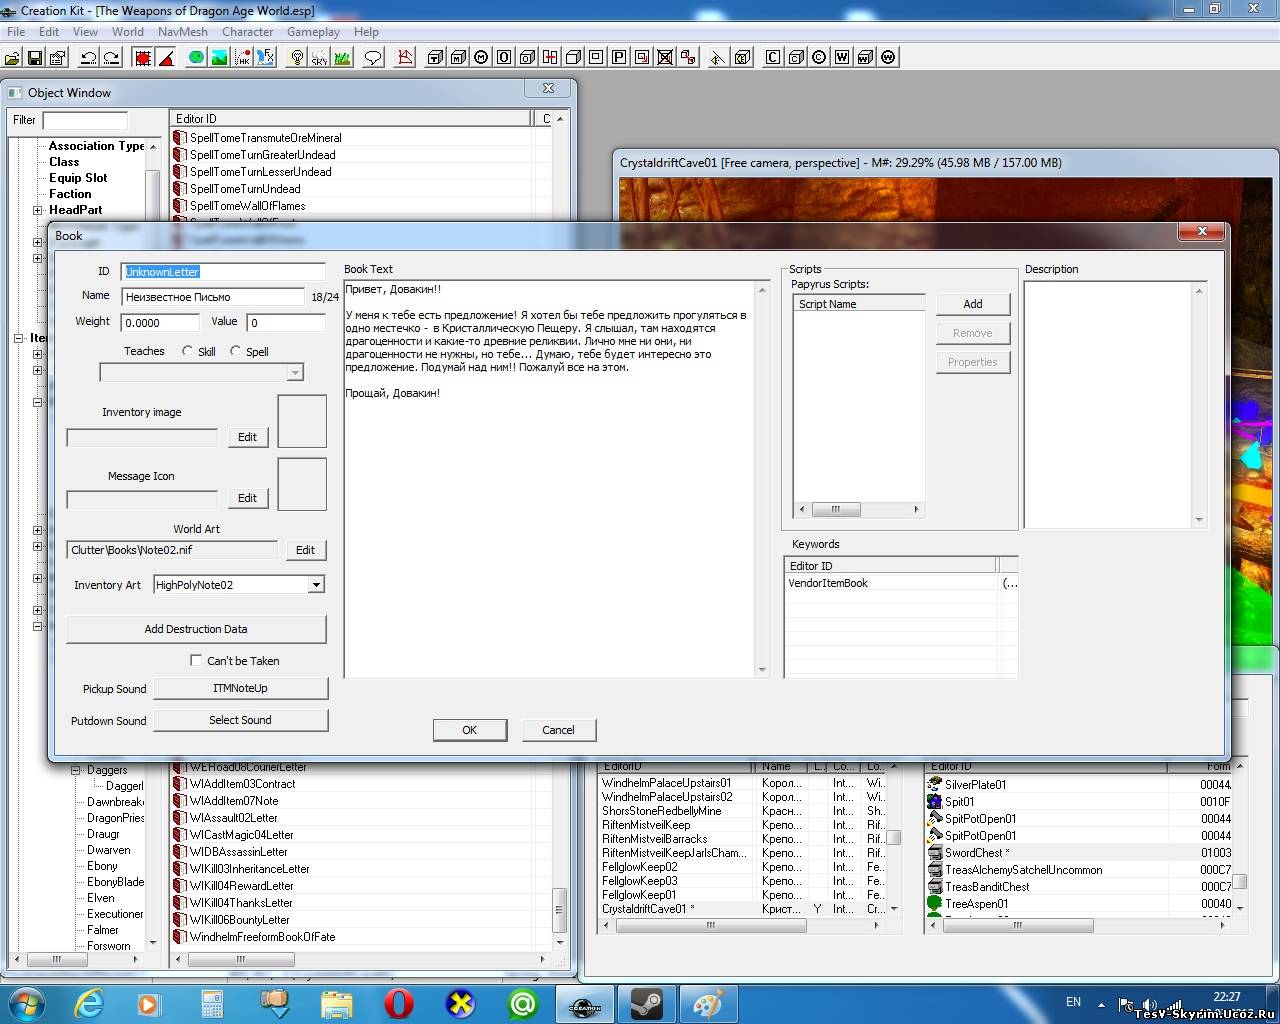Viewport: 1280px width, 1024px height.
Task: Click the circled M toolbar icon
Action: [x=481, y=57]
